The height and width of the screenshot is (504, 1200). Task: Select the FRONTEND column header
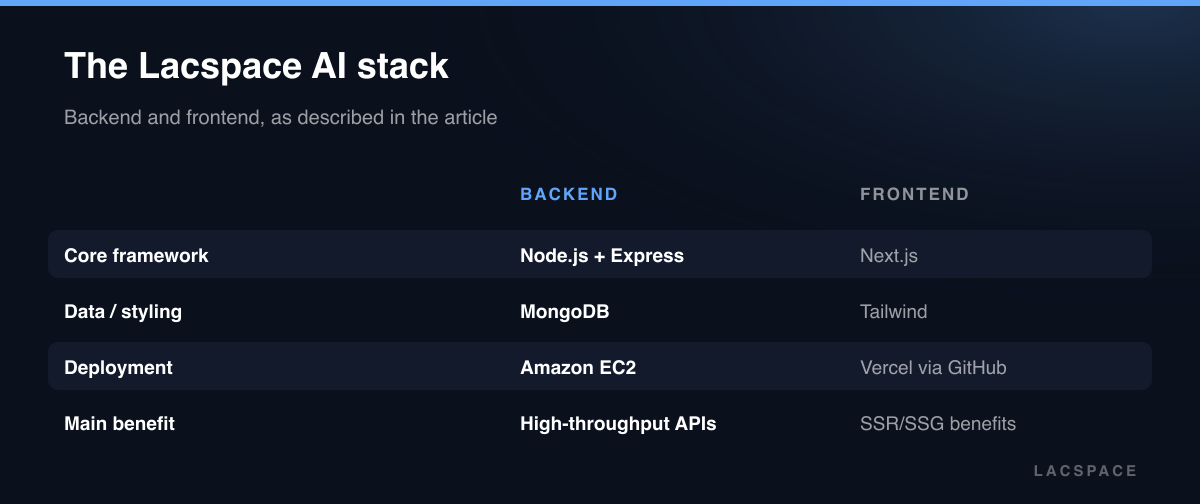click(x=915, y=194)
